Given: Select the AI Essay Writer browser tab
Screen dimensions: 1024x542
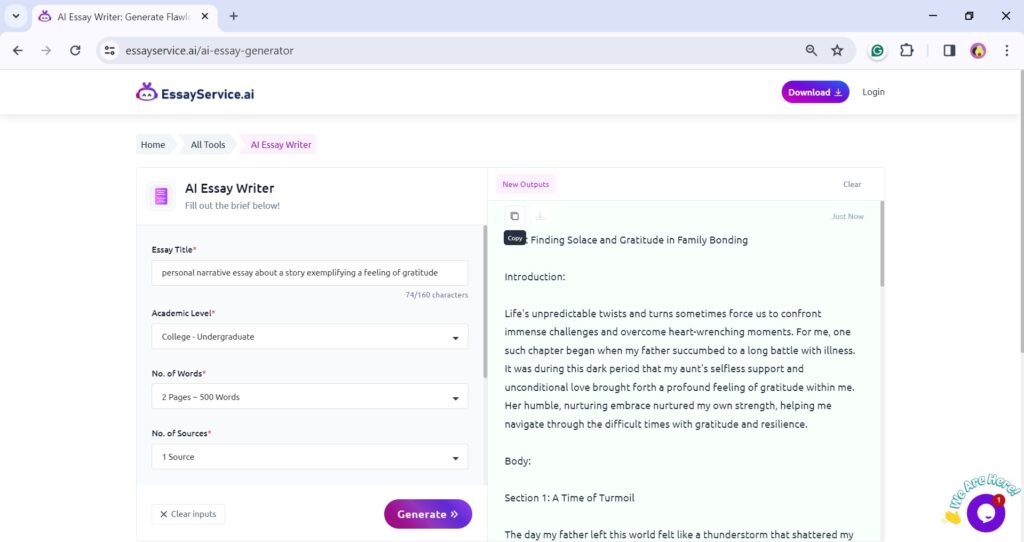Looking at the screenshot, I should coord(124,16).
